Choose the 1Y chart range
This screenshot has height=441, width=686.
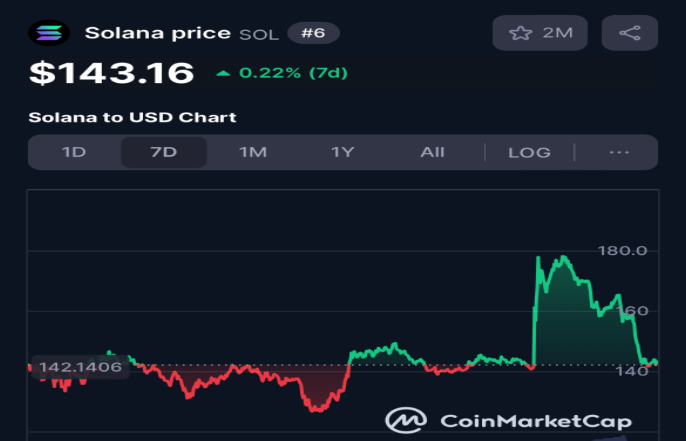point(343,152)
